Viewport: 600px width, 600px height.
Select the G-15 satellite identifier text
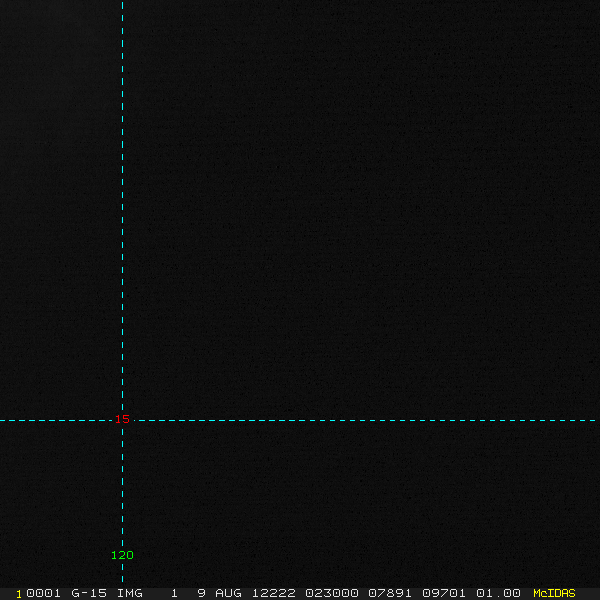point(89,593)
